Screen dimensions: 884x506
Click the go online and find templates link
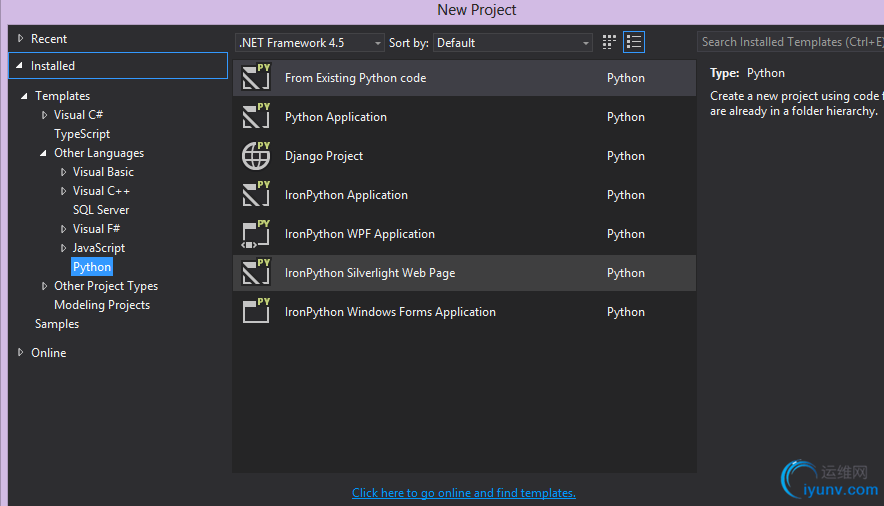click(464, 493)
